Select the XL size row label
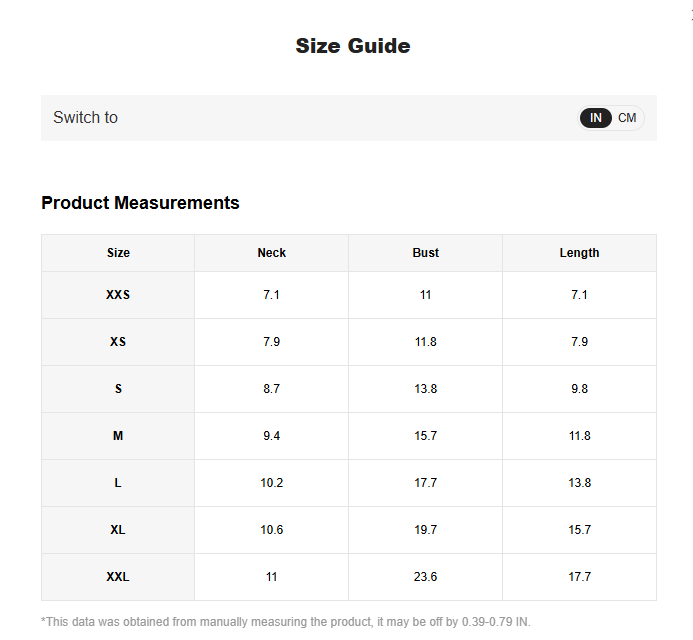 pyautogui.click(x=118, y=530)
